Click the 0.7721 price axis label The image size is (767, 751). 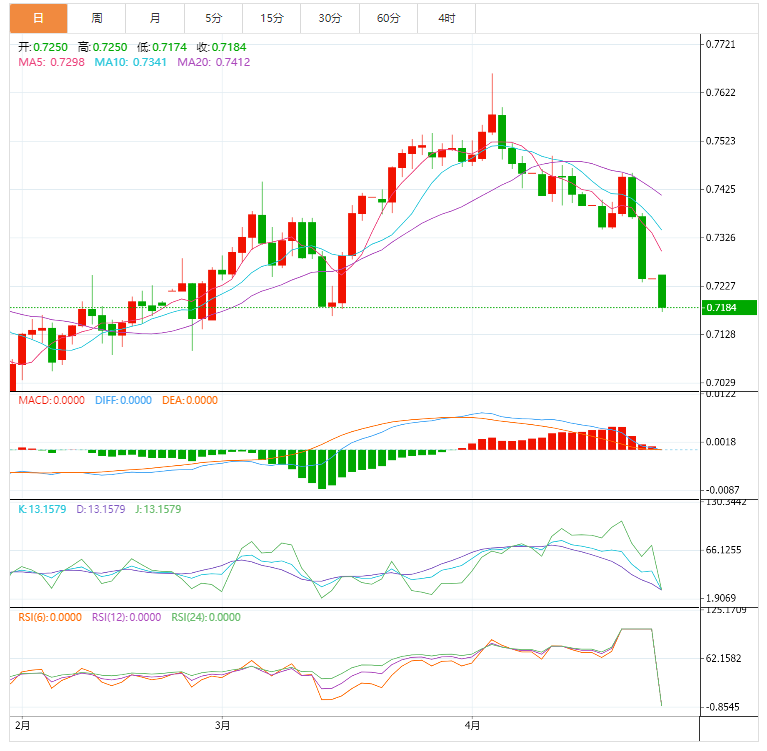pos(721,45)
